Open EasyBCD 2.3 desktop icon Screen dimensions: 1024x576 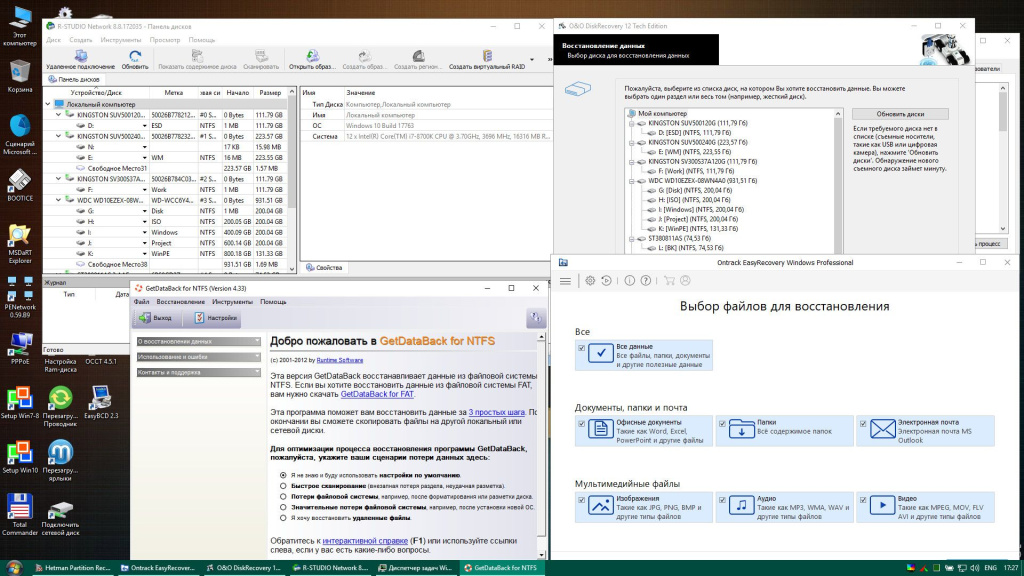tap(101, 402)
